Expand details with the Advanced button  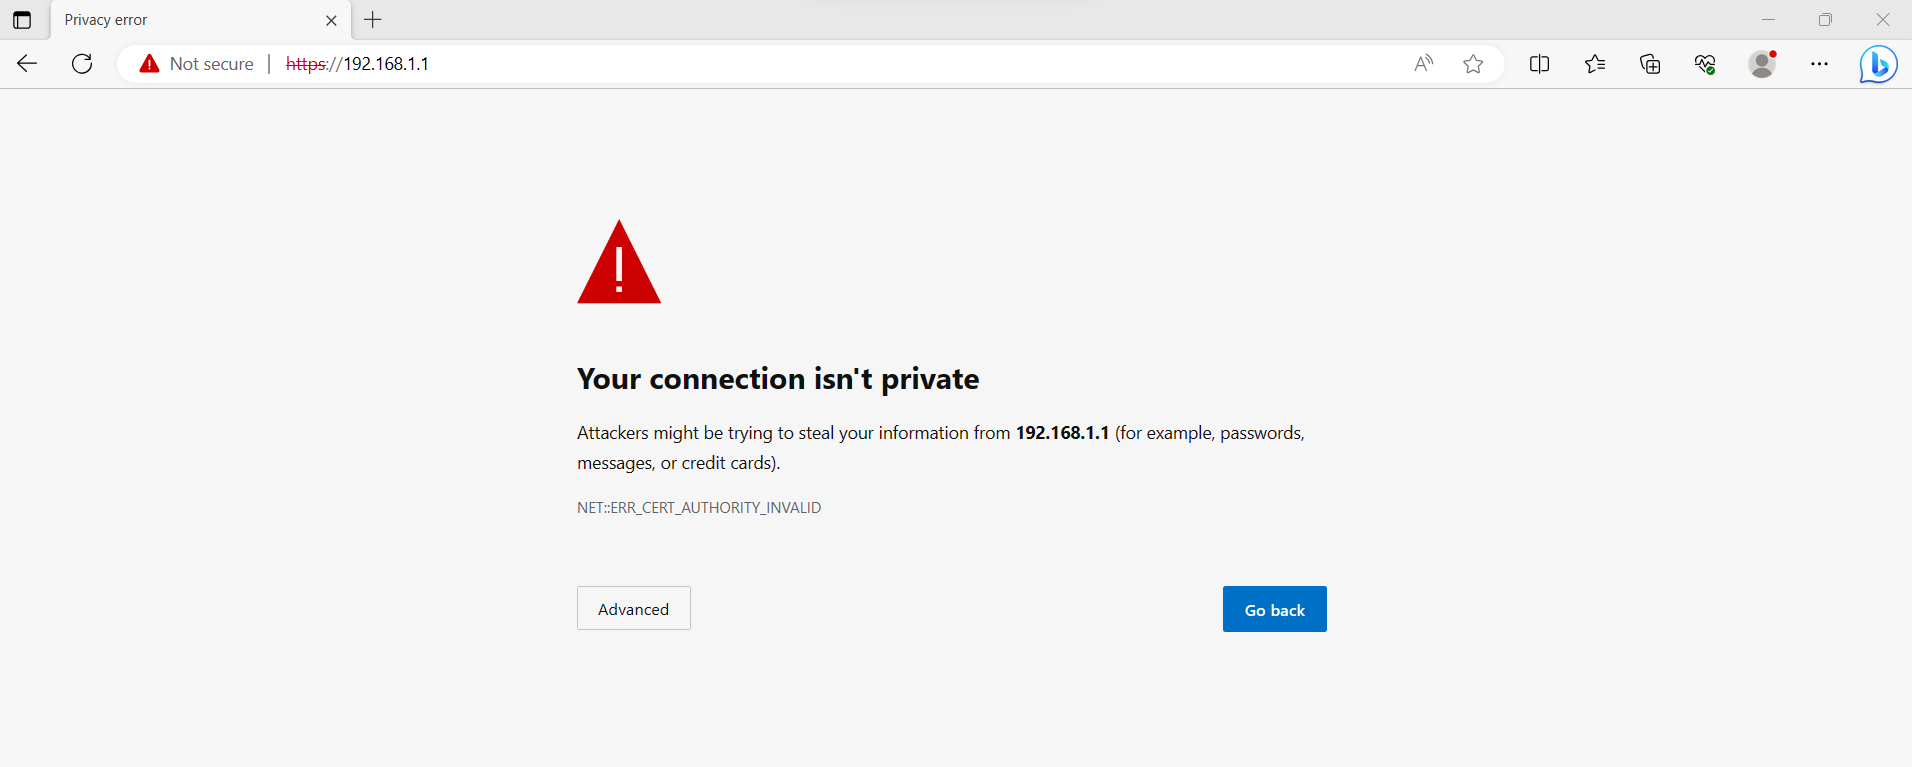[633, 608]
